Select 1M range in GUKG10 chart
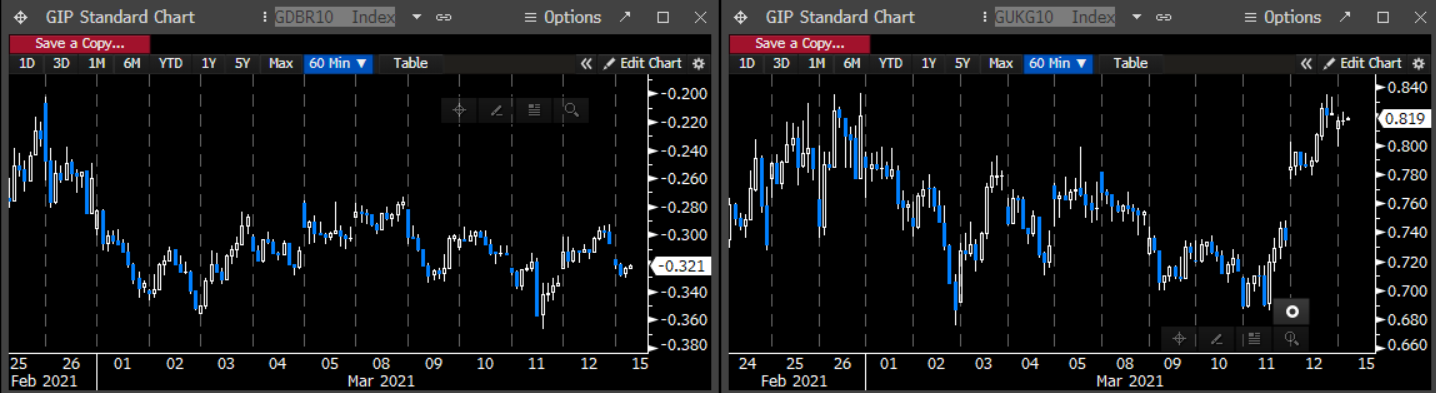The width and height of the screenshot is (1436, 393). (816, 63)
